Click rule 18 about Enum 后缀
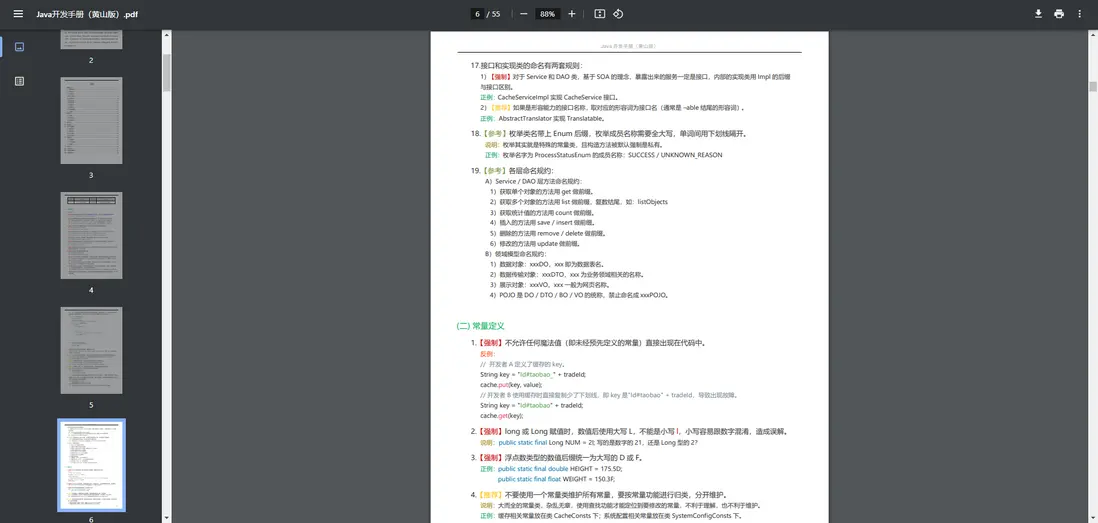This screenshot has height=523, width=1098. (609, 134)
